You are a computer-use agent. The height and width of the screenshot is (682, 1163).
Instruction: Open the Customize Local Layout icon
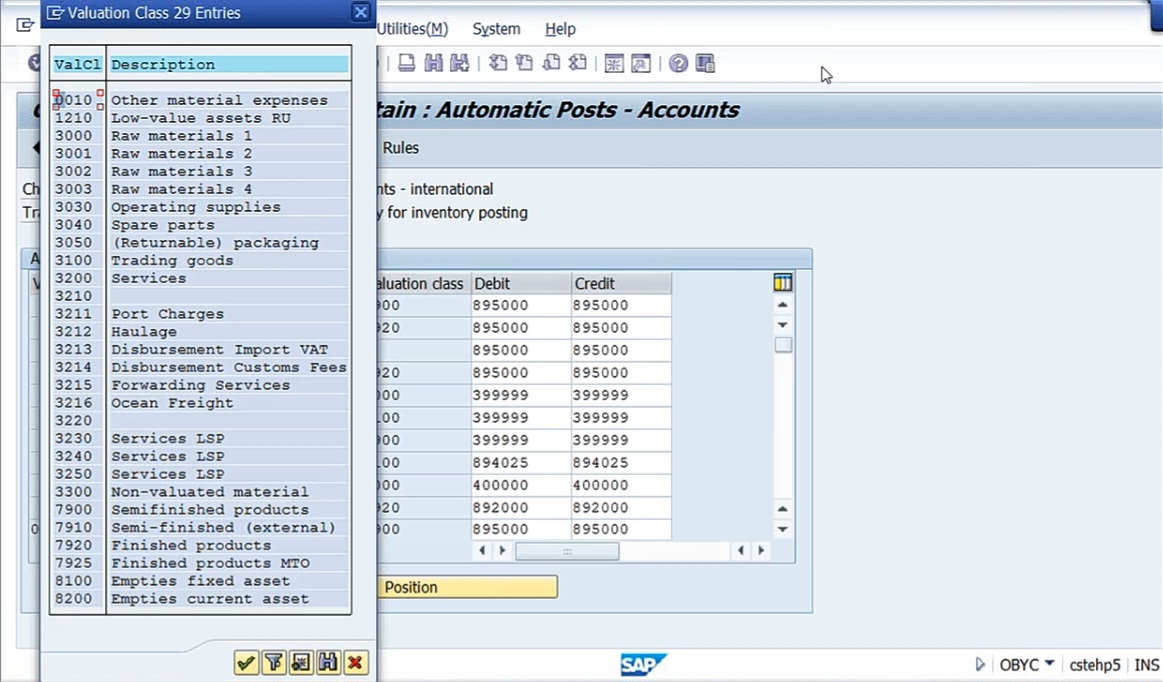(x=705, y=63)
